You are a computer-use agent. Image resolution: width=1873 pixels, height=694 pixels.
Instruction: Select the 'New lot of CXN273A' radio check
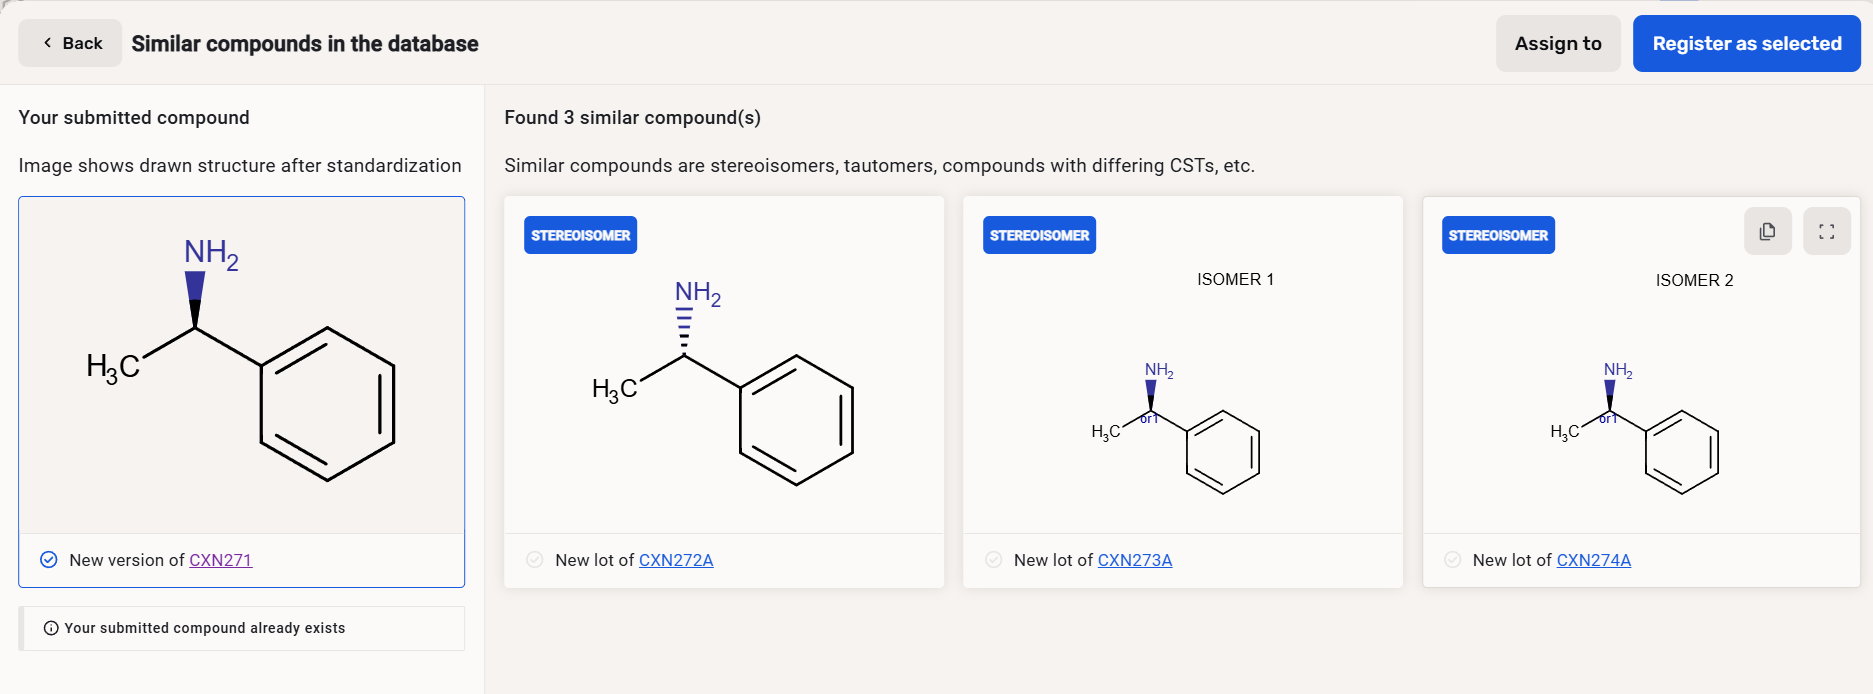point(993,560)
